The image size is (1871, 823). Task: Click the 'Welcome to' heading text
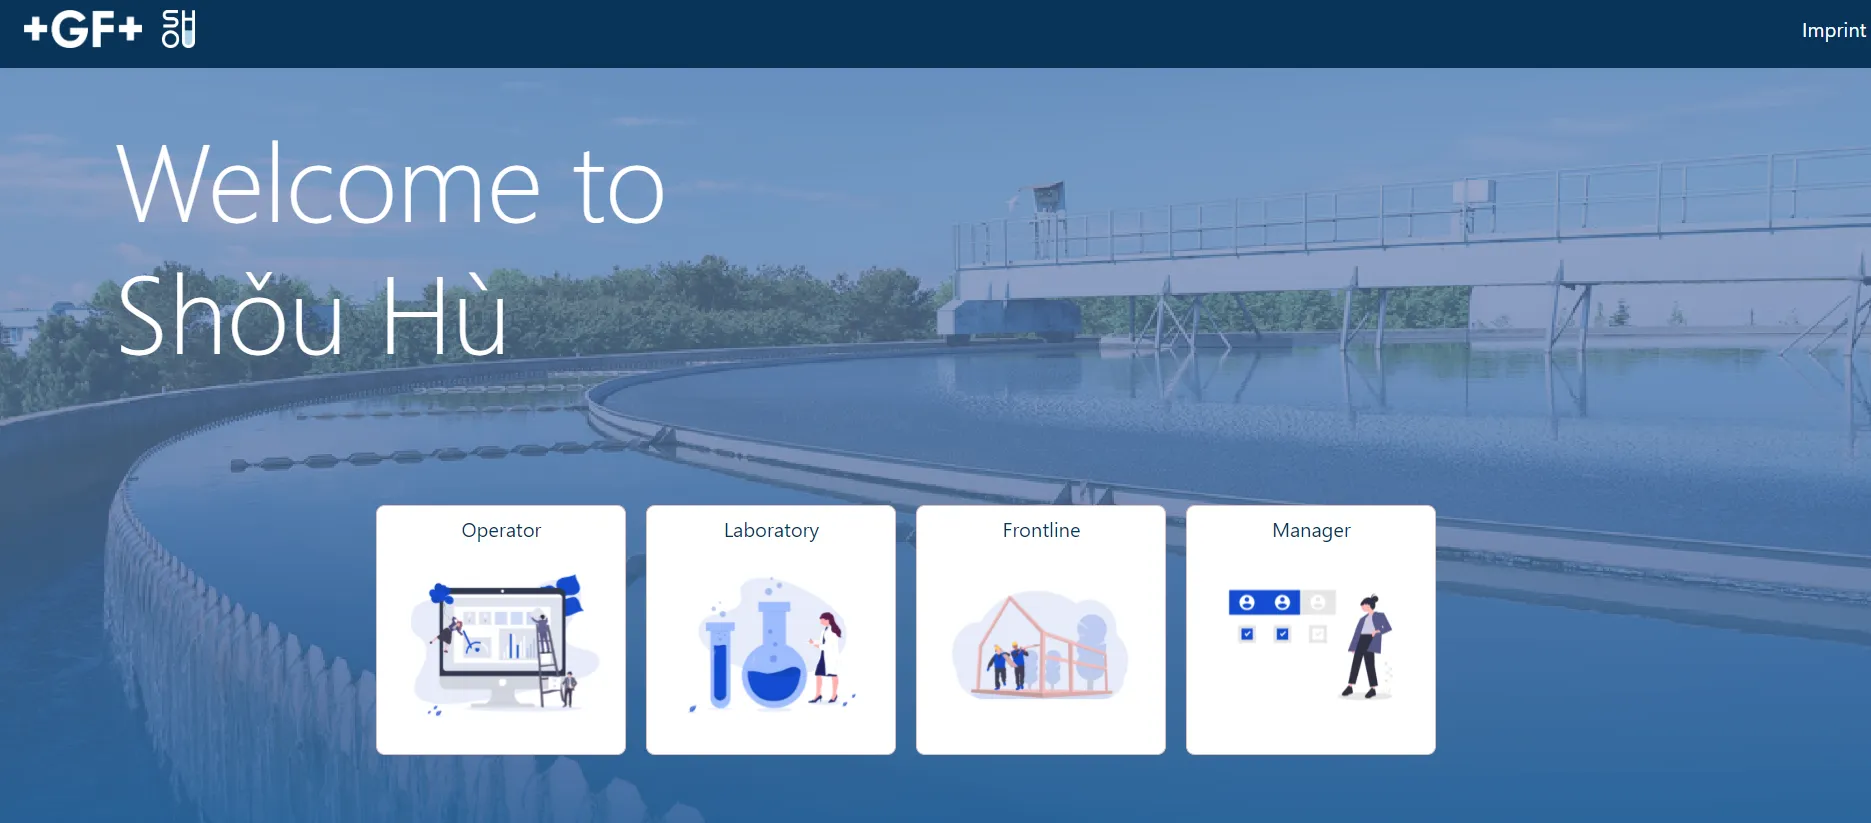pyautogui.click(x=391, y=184)
